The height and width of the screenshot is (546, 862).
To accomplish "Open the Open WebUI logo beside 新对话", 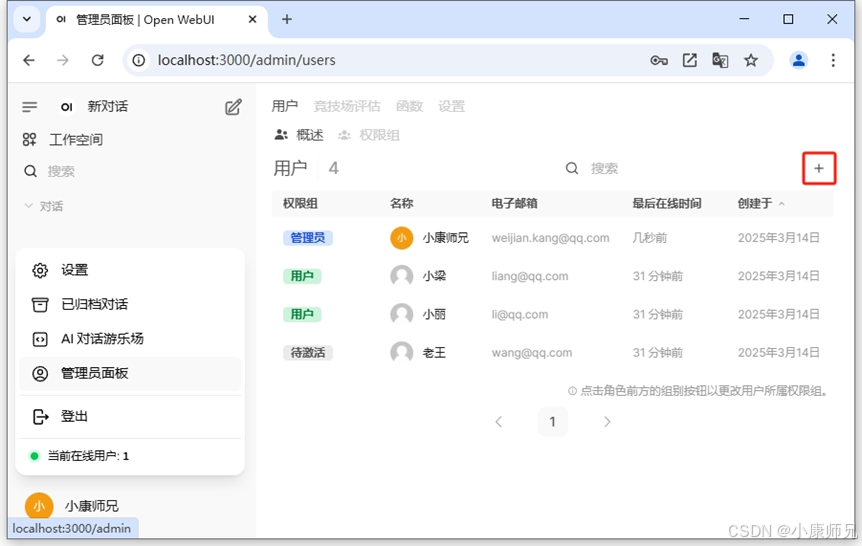I will [67, 107].
